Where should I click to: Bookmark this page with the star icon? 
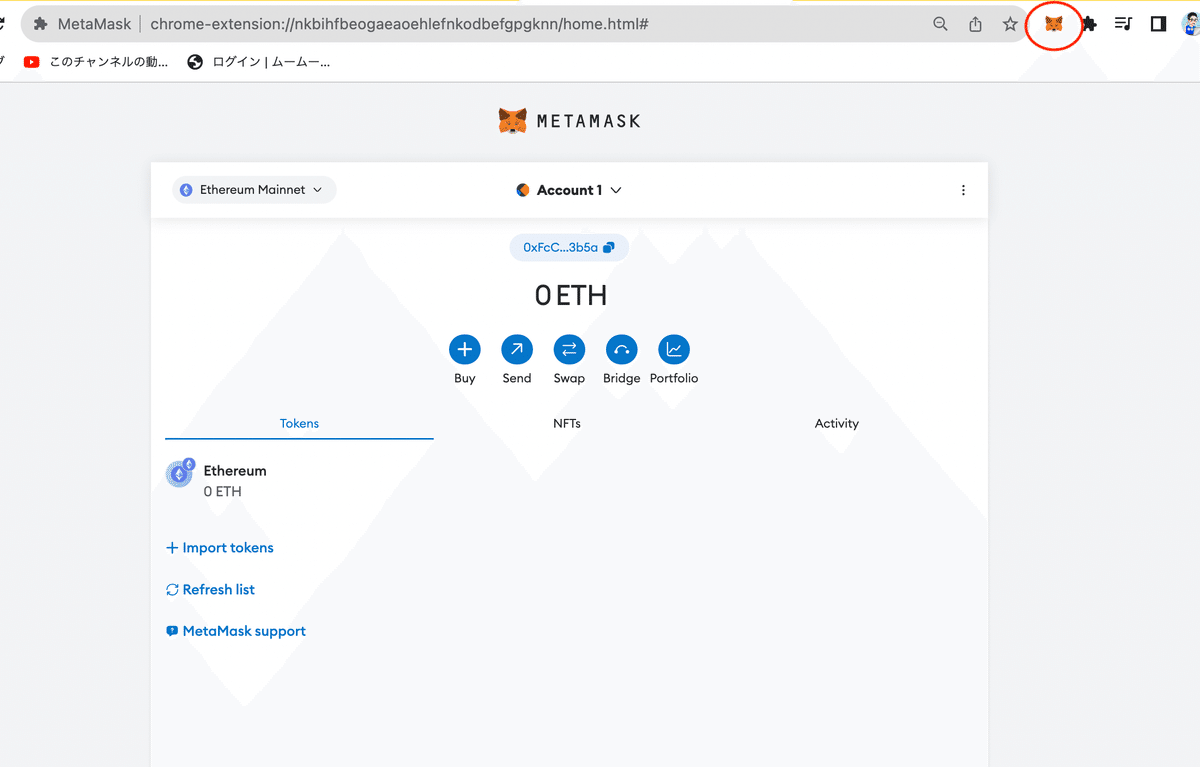click(x=1010, y=24)
